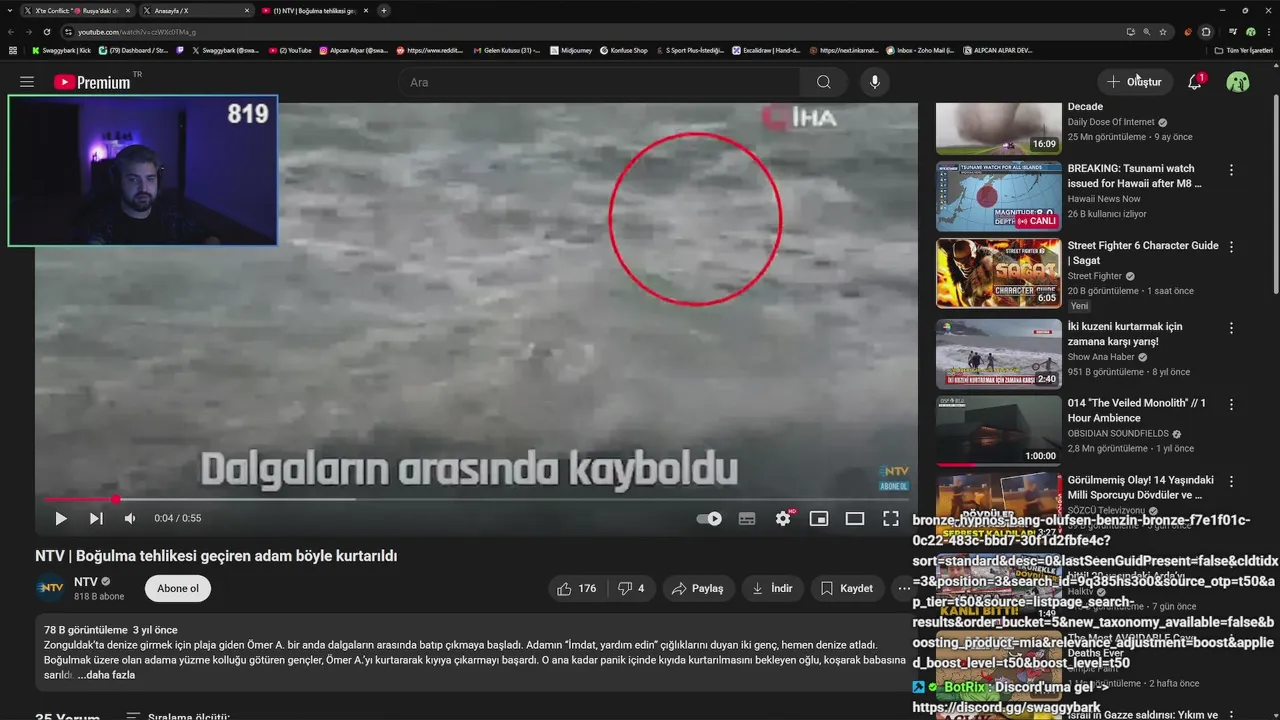Image resolution: width=1280 pixels, height=720 pixels.
Task: Open 'İki kuzeni kurtarmak için' video title
Action: 1126,334
